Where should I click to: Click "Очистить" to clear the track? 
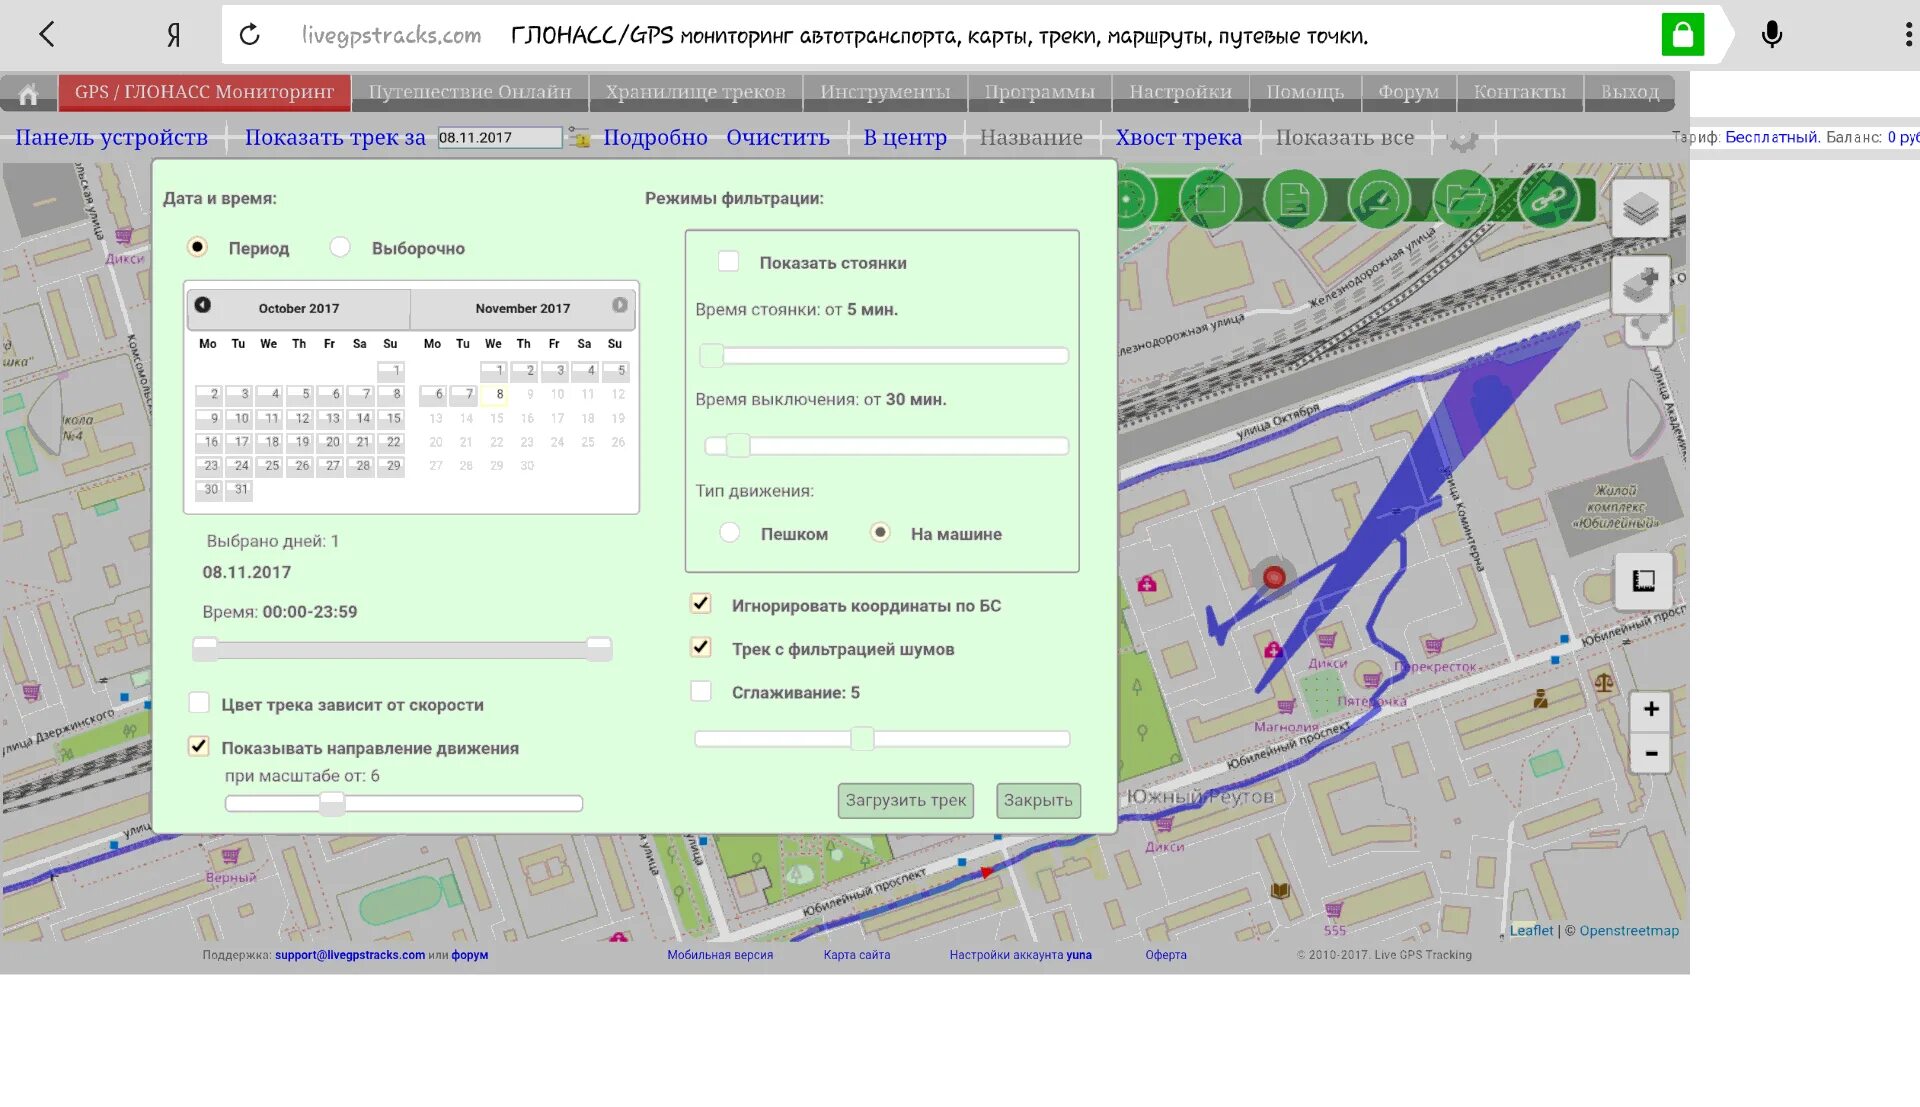[x=778, y=137]
